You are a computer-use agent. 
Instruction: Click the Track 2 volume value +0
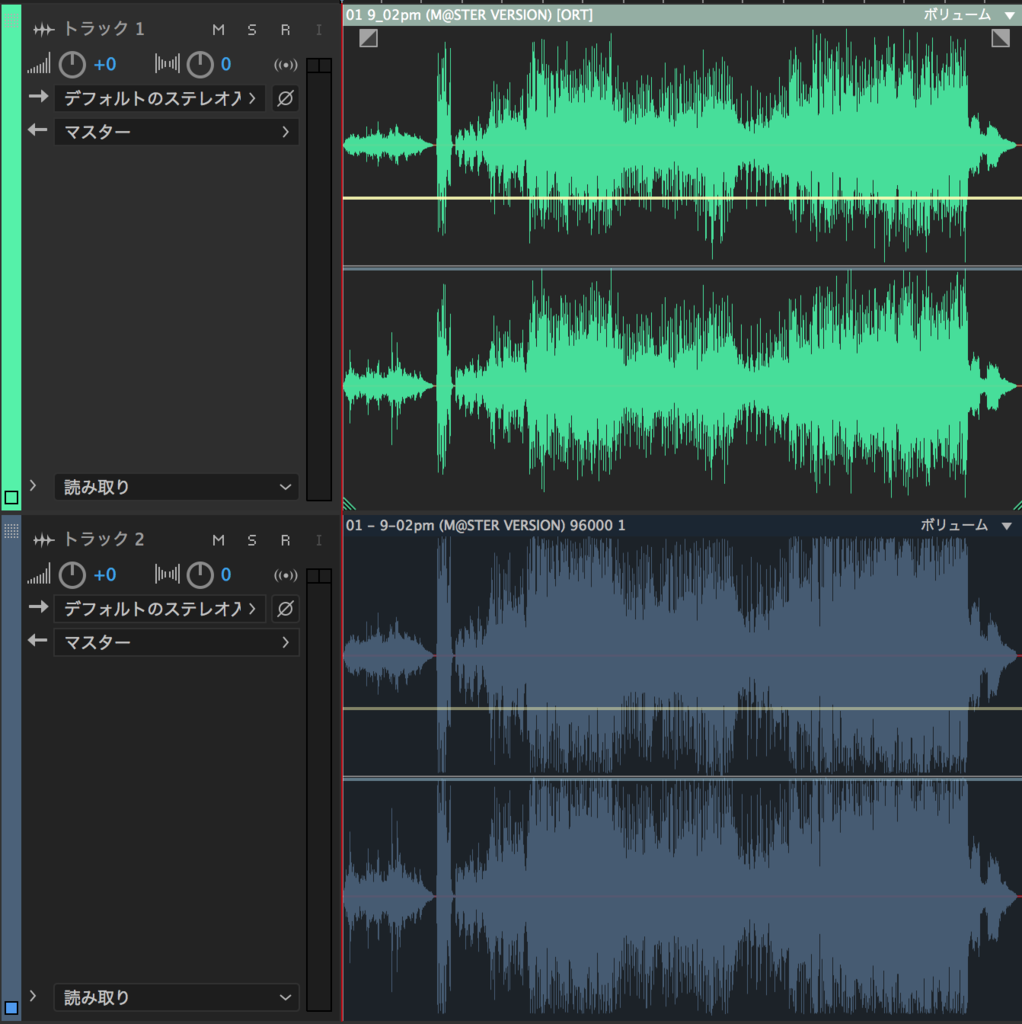104,575
